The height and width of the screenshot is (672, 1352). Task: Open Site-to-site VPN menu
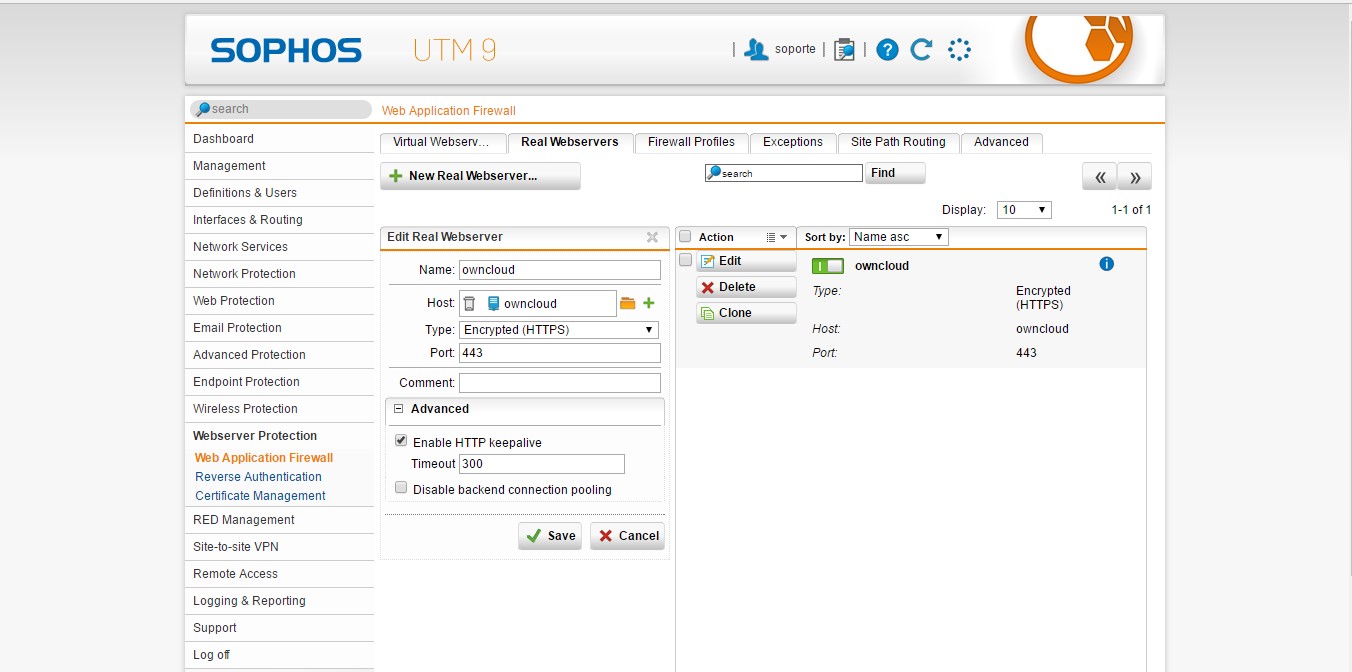[x=279, y=547]
